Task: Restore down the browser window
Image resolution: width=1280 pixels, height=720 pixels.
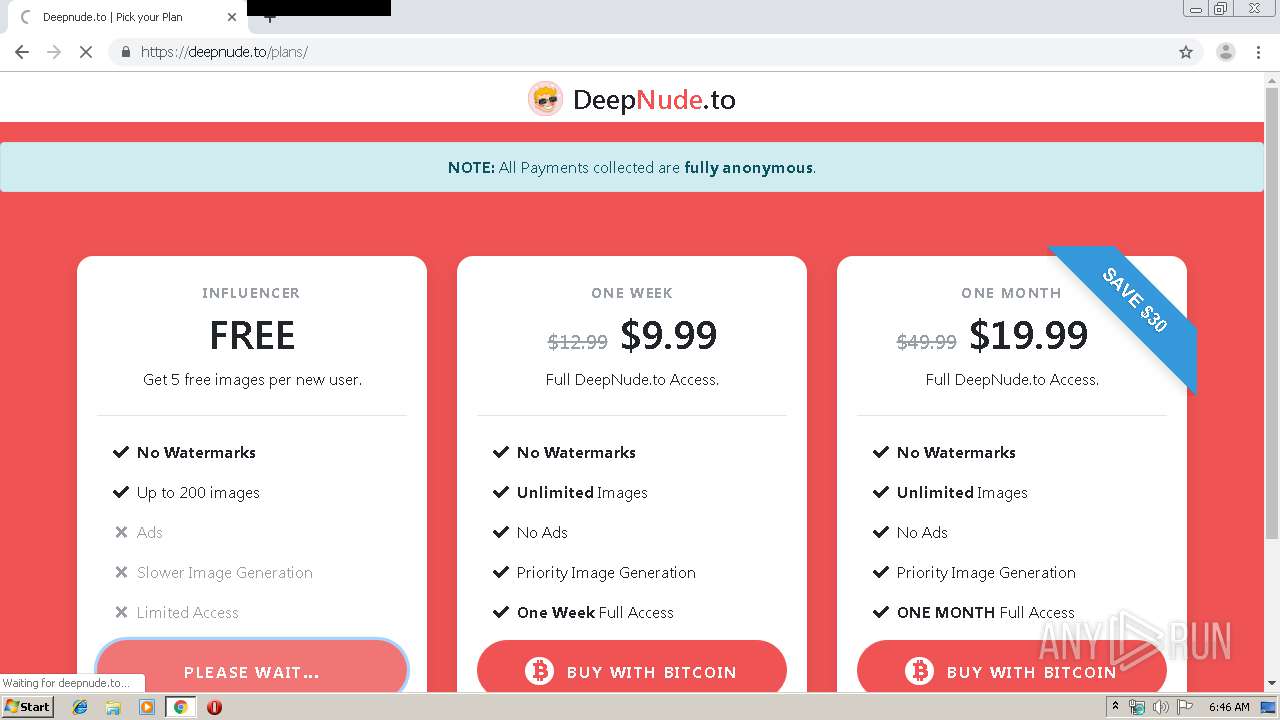Action: pyautogui.click(x=1221, y=8)
